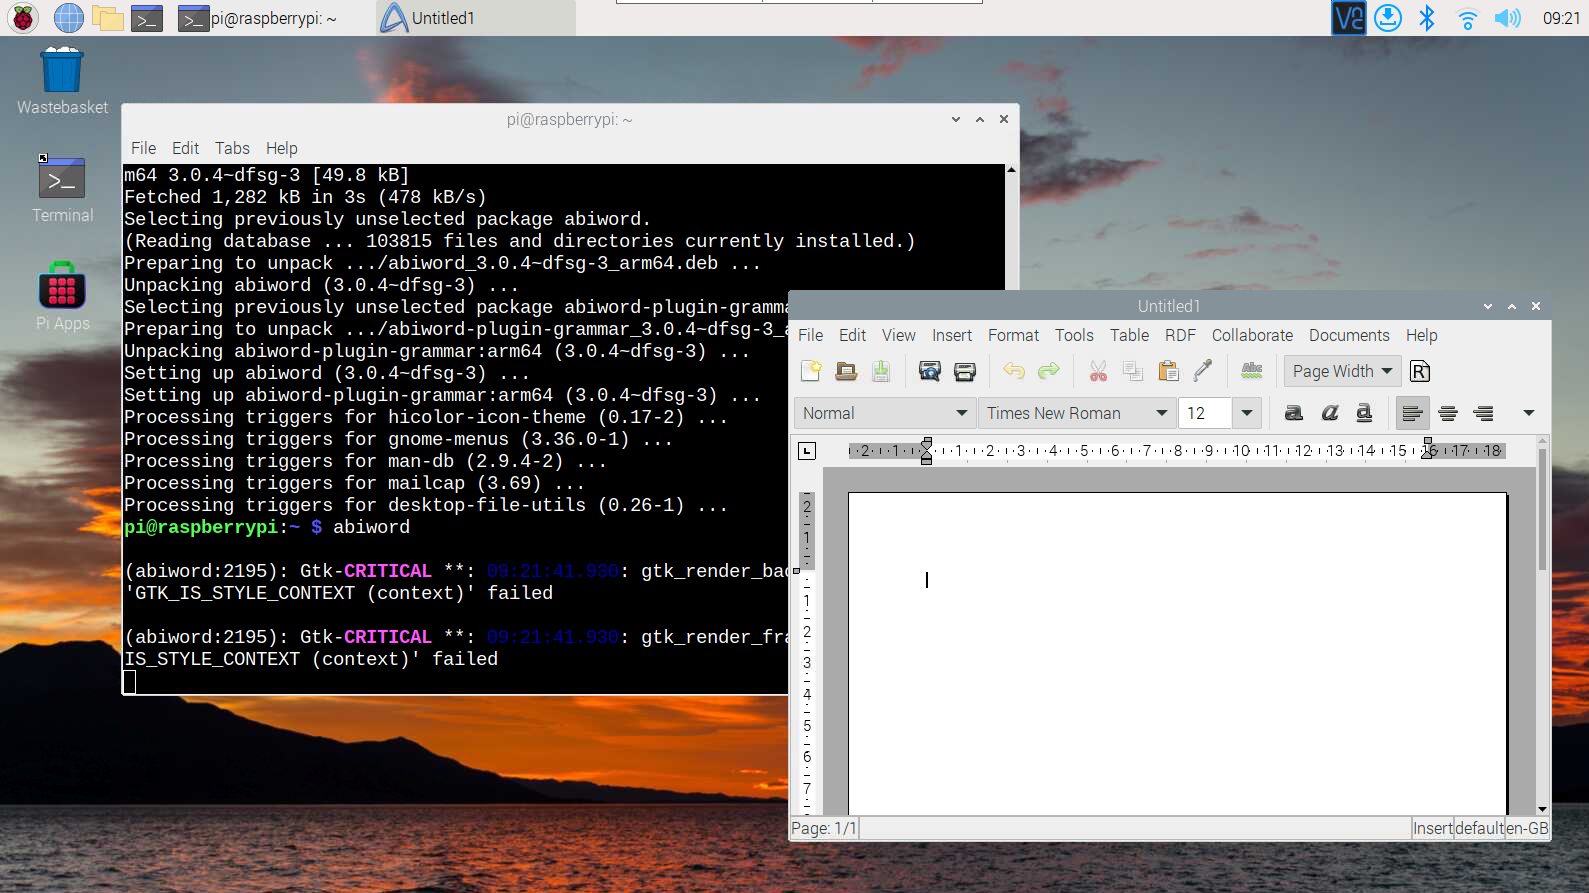The image size is (1589, 893).
Task: Open Pi Apps desktop icon
Action: [62, 297]
